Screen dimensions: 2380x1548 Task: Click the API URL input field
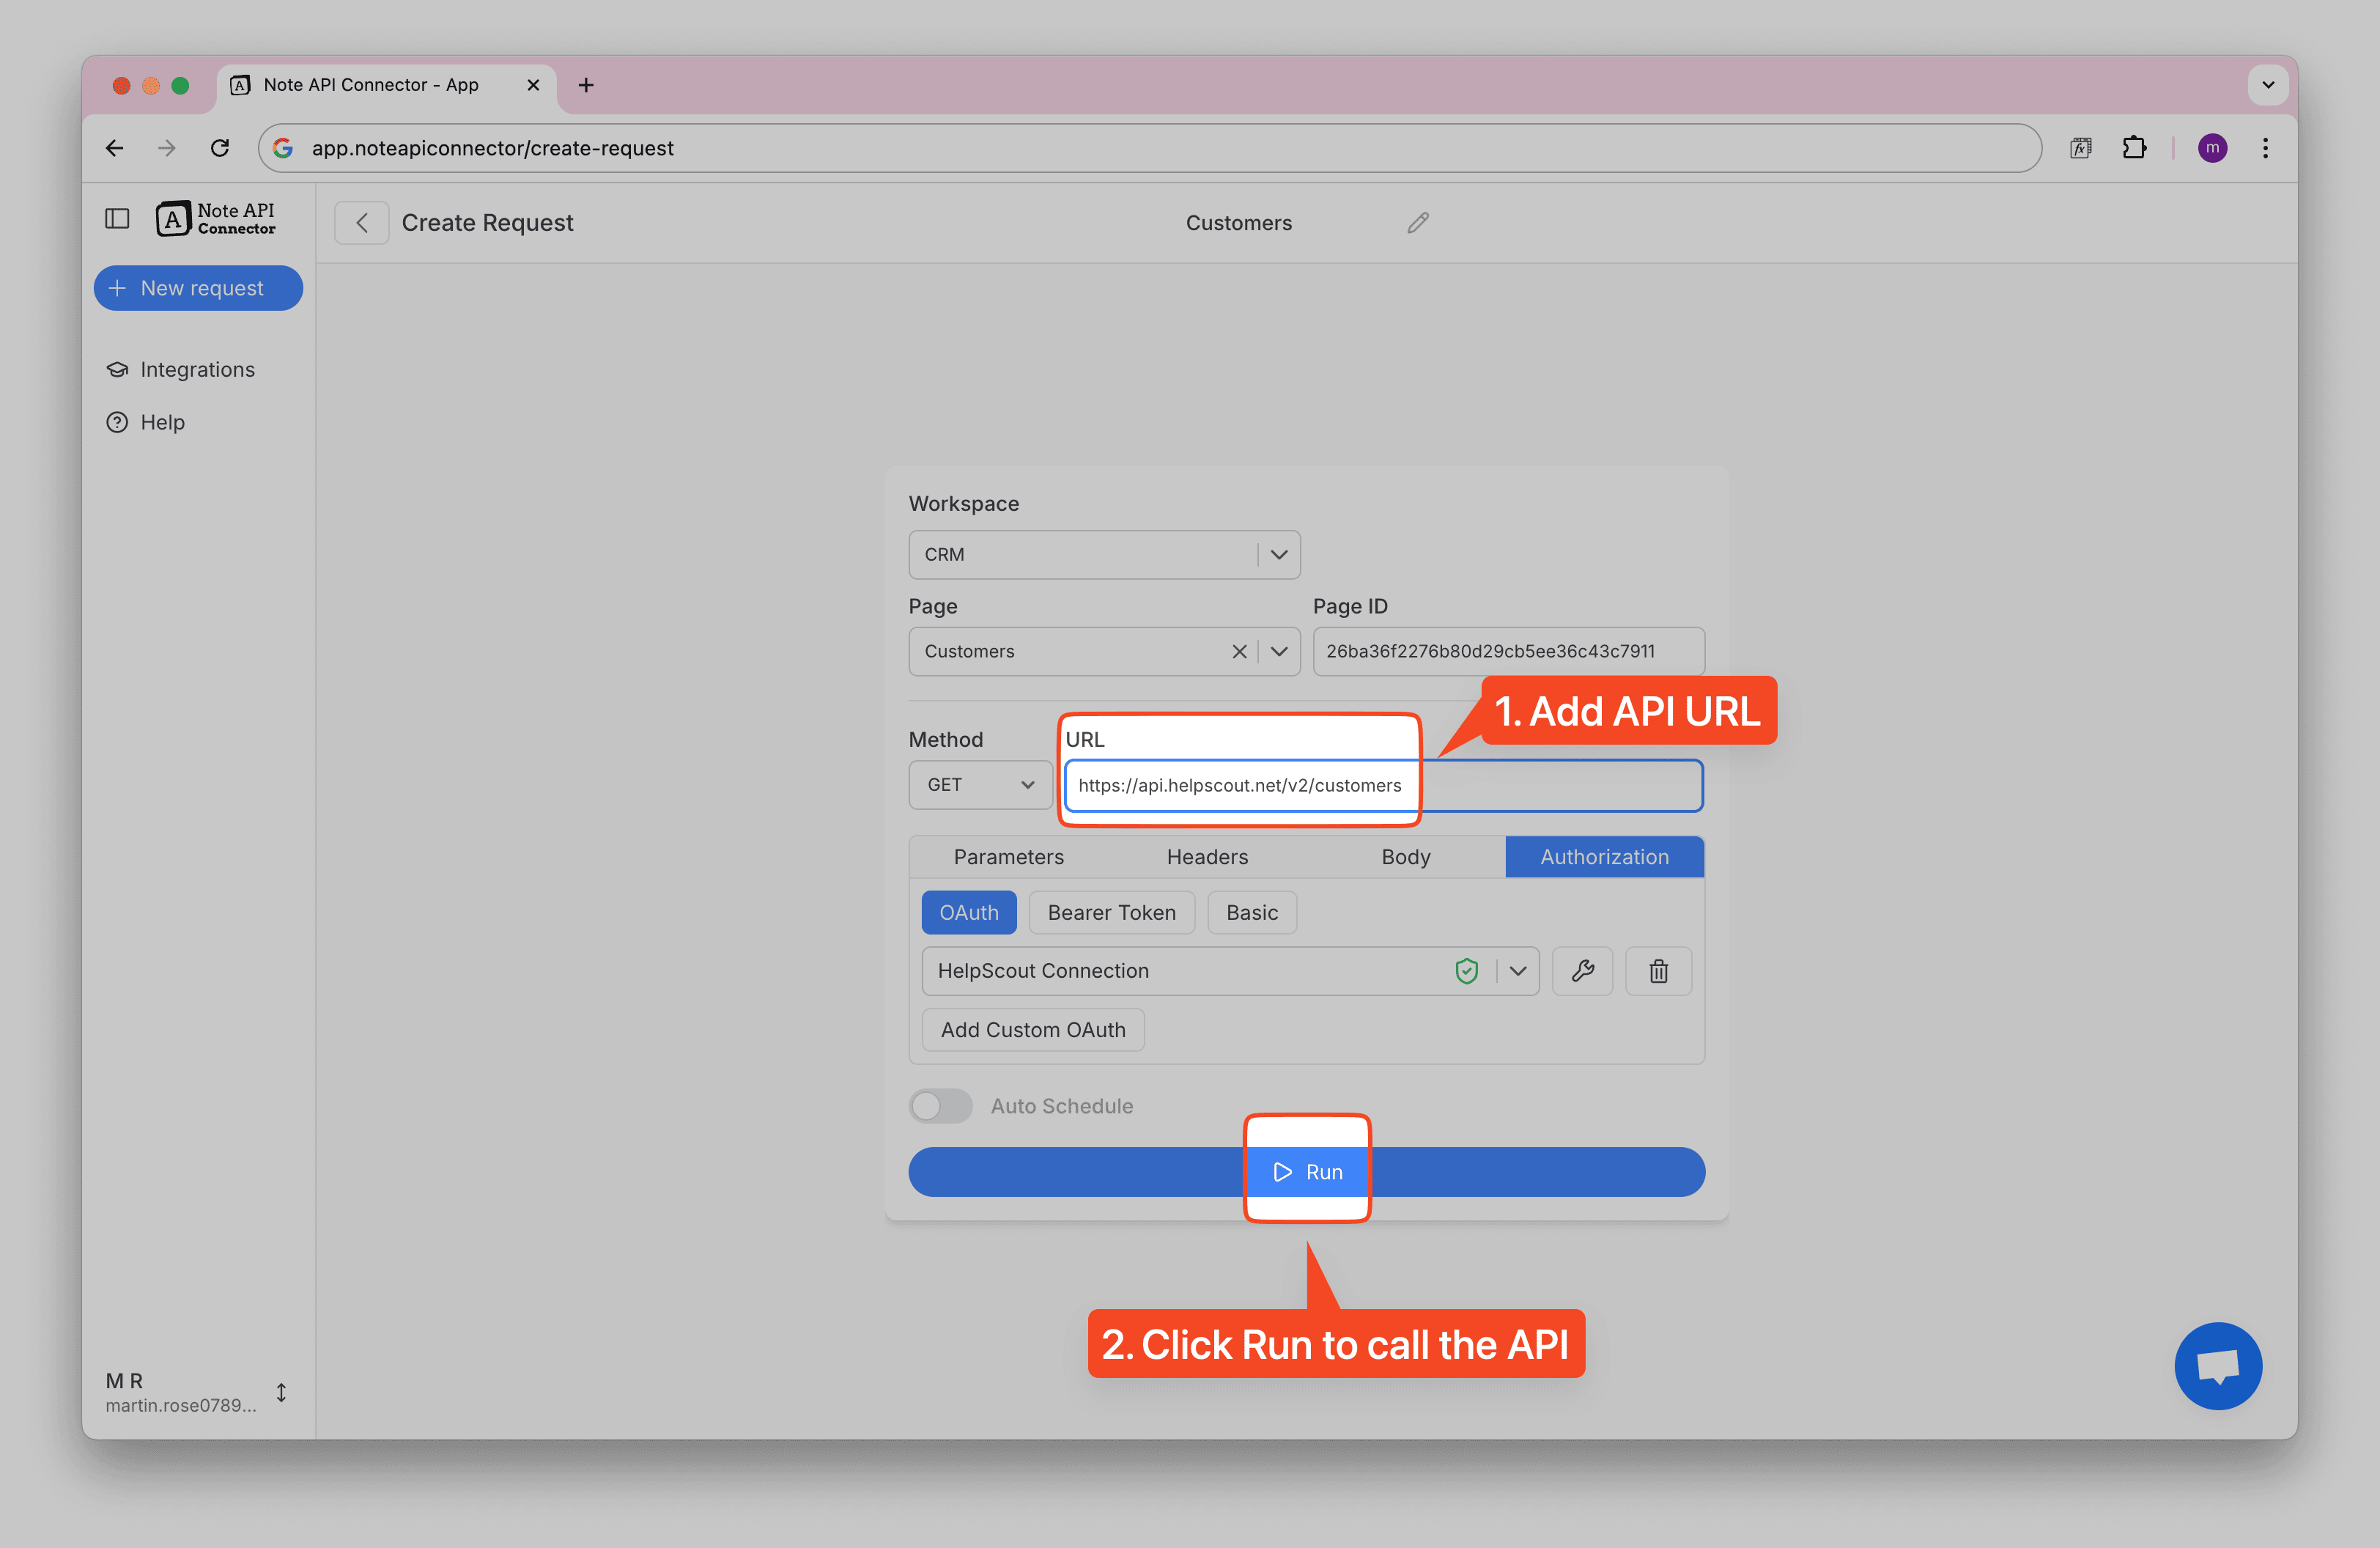1383,785
